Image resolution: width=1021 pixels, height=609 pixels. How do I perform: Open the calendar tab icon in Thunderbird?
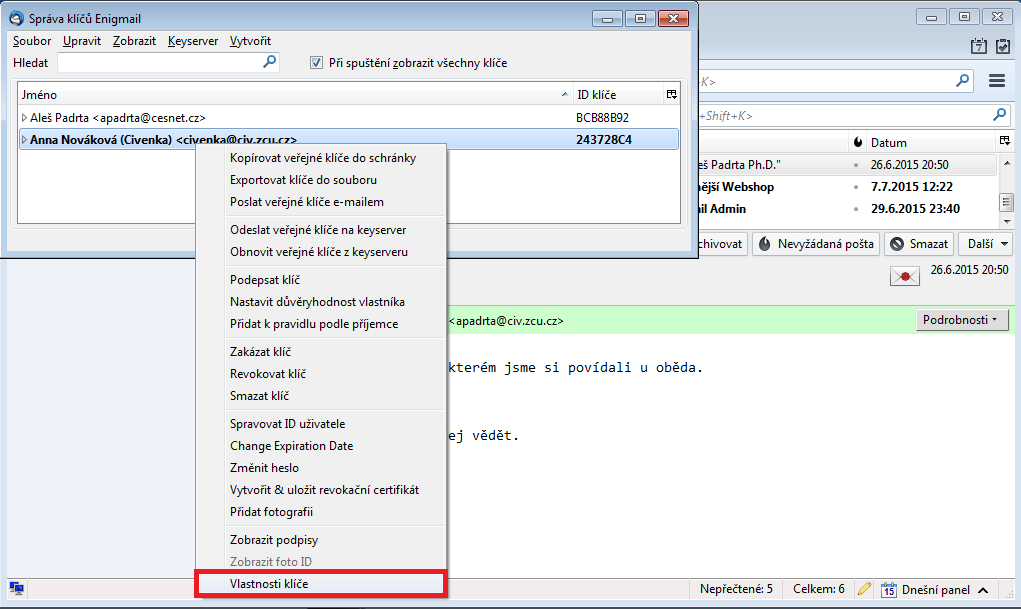coord(978,46)
